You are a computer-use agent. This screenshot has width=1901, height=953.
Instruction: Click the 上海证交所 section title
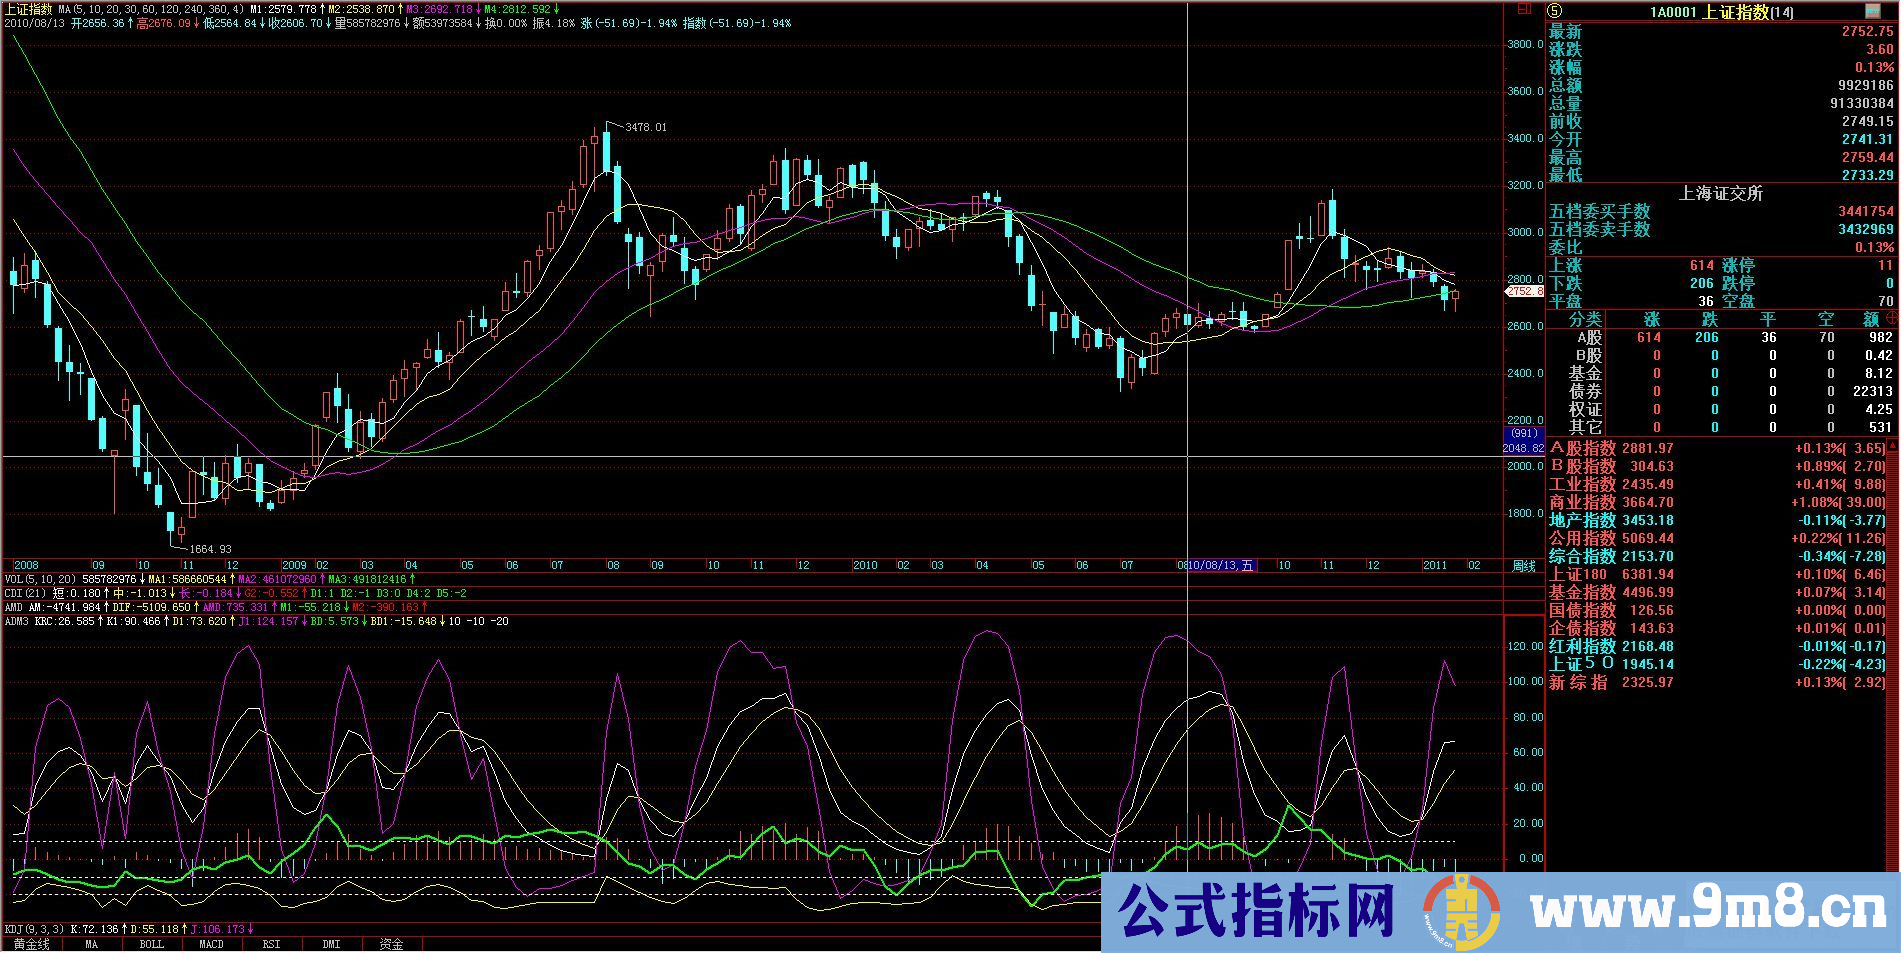[1720, 194]
